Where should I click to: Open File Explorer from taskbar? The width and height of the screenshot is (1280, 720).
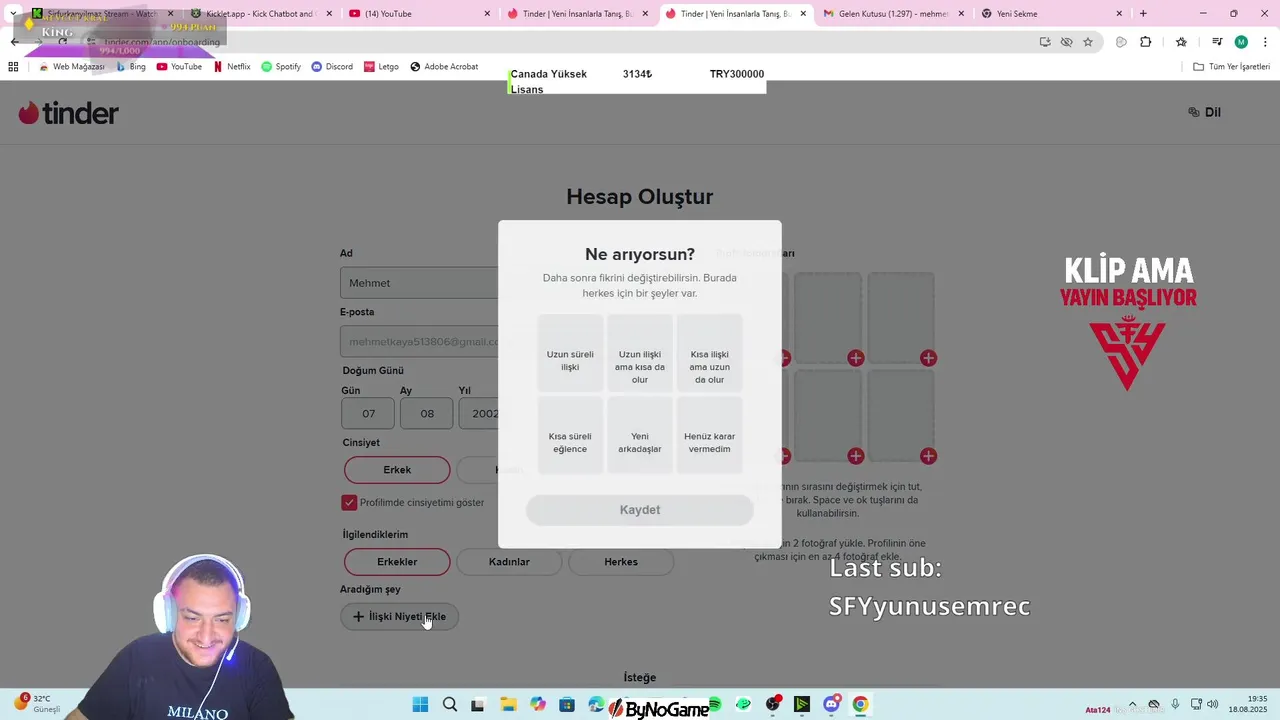click(x=508, y=705)
